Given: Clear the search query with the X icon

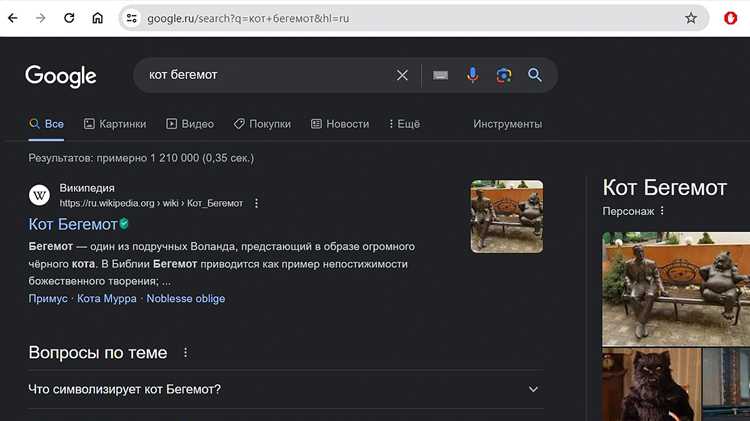Looking at the screenshot, I should click(x=402, y=75).
